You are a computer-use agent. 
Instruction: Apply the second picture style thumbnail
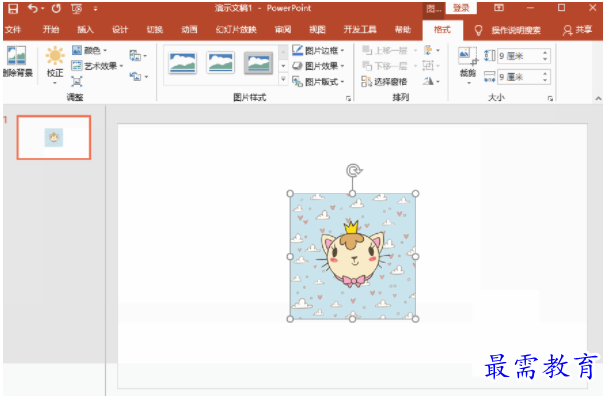point(220,63)
